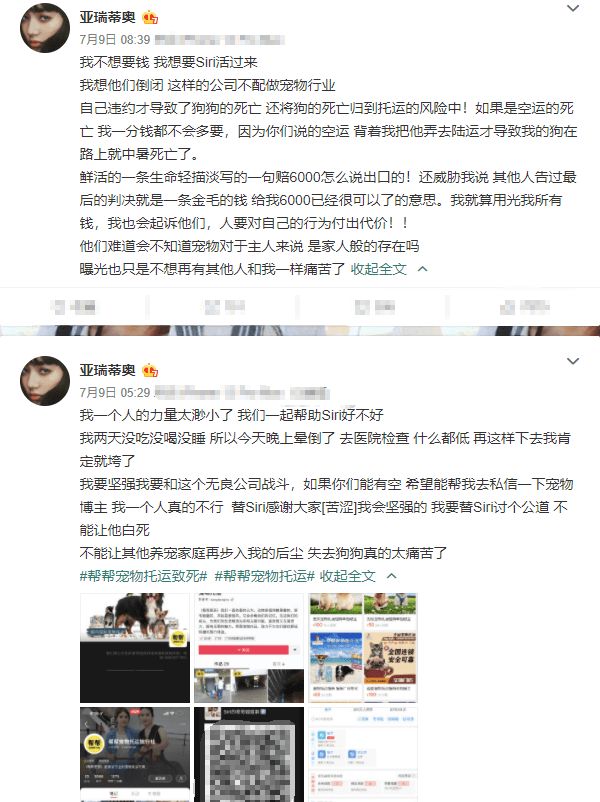600x802 pixels.
Task: Open thumbnail with red button screenshot
Action: (x=249, y=648)
